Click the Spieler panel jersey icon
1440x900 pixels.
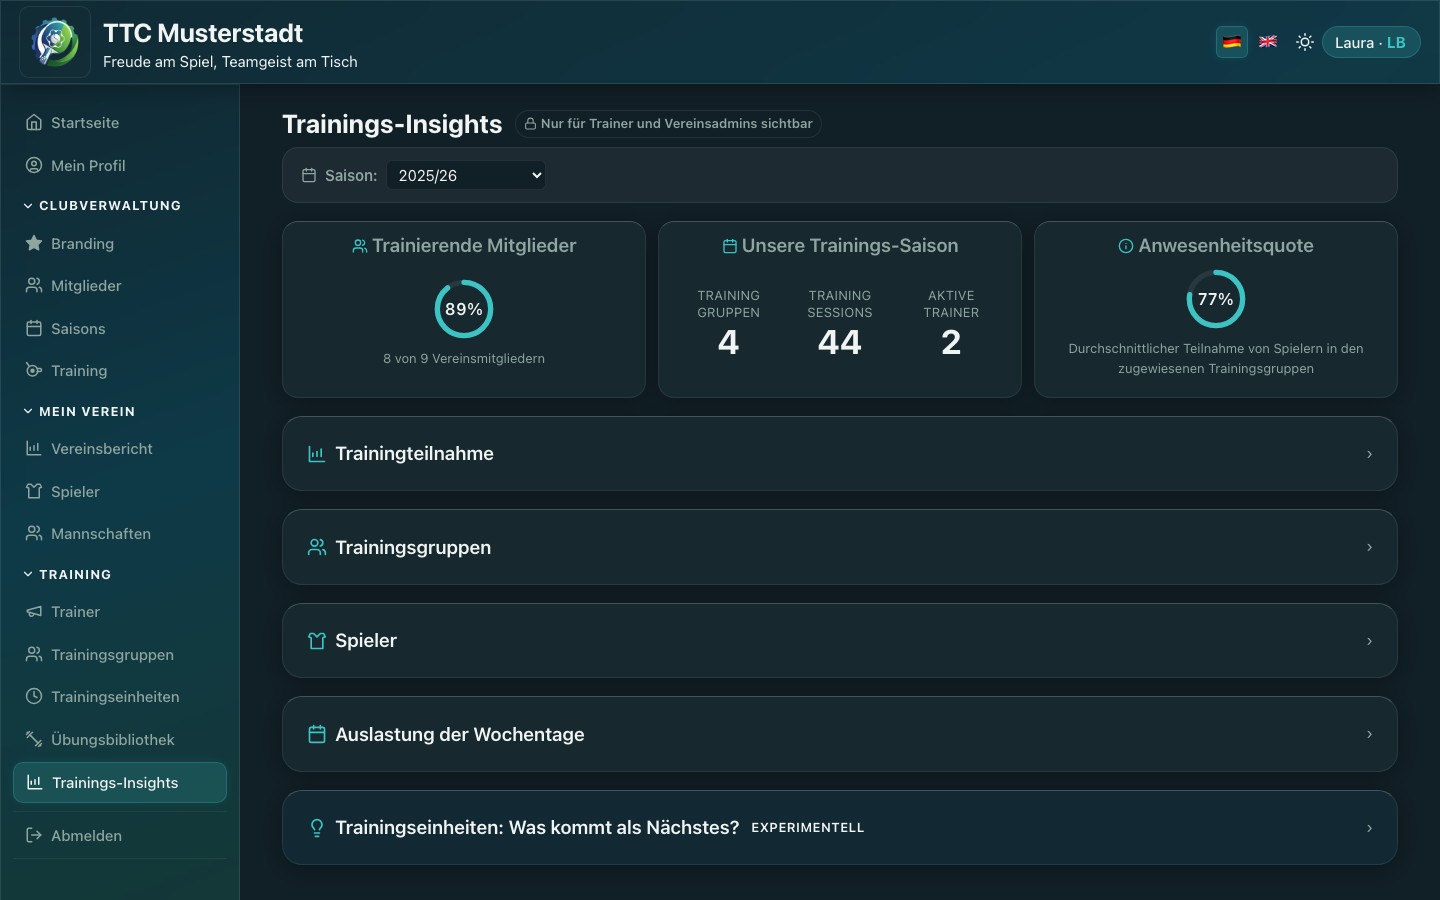click(317, 641)
